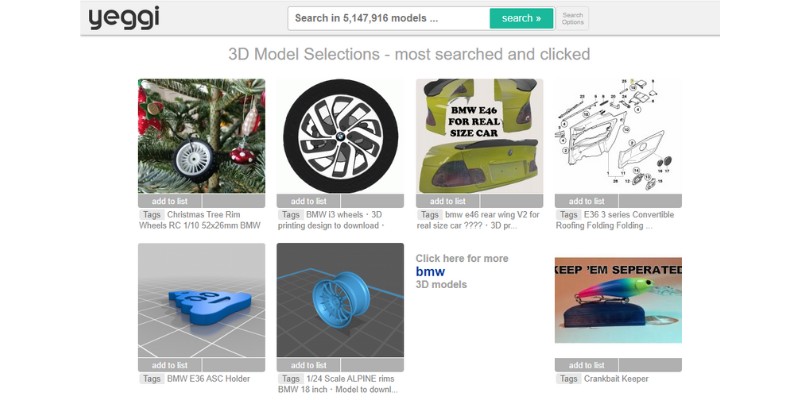Screen dimensions: 800x400
Task: Open the 1/24 Scale ALPINE rims link
Action: click(338, 384)
